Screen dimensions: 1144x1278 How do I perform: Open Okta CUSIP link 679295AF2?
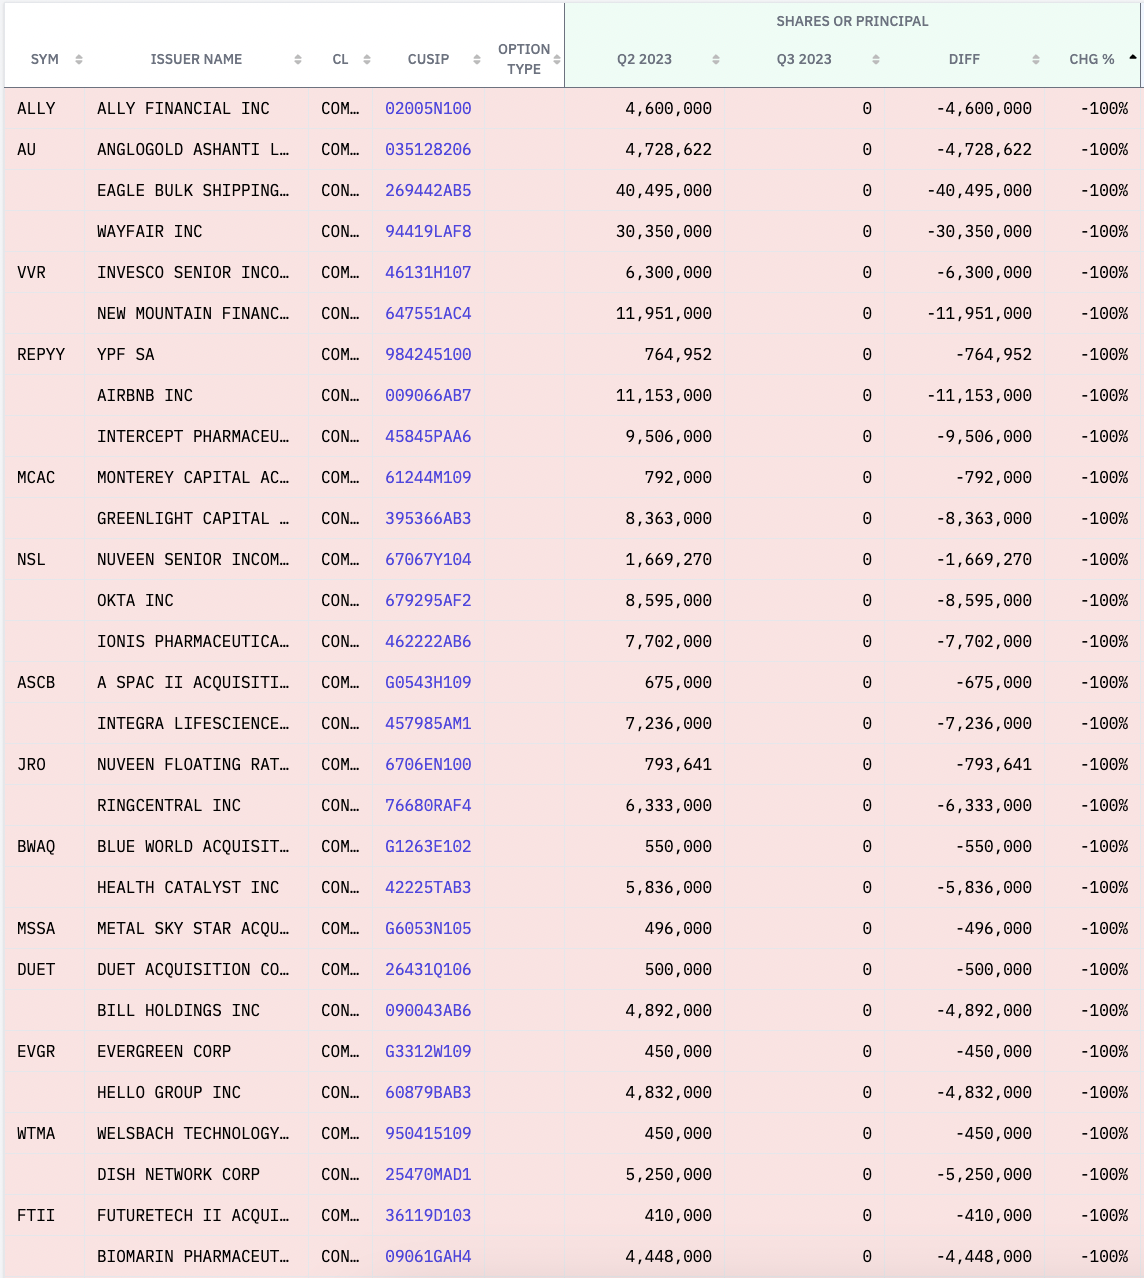[428, 601]
